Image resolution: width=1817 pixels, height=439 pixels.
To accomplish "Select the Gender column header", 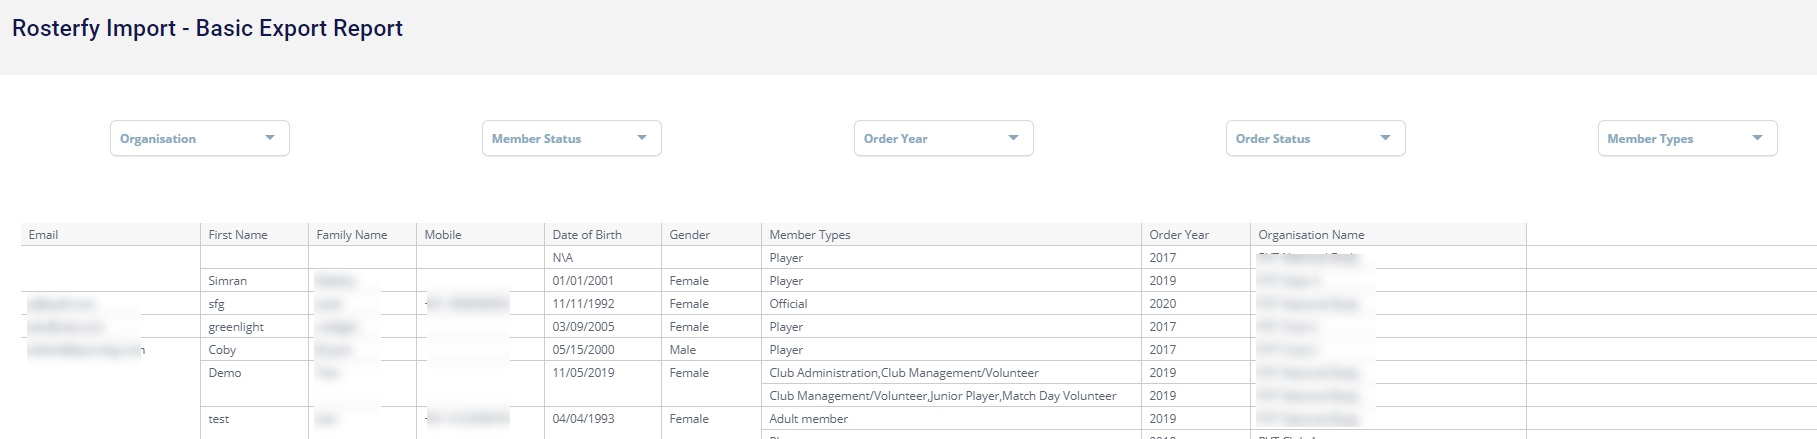I will pyautogui.click(x=690, y=235).
